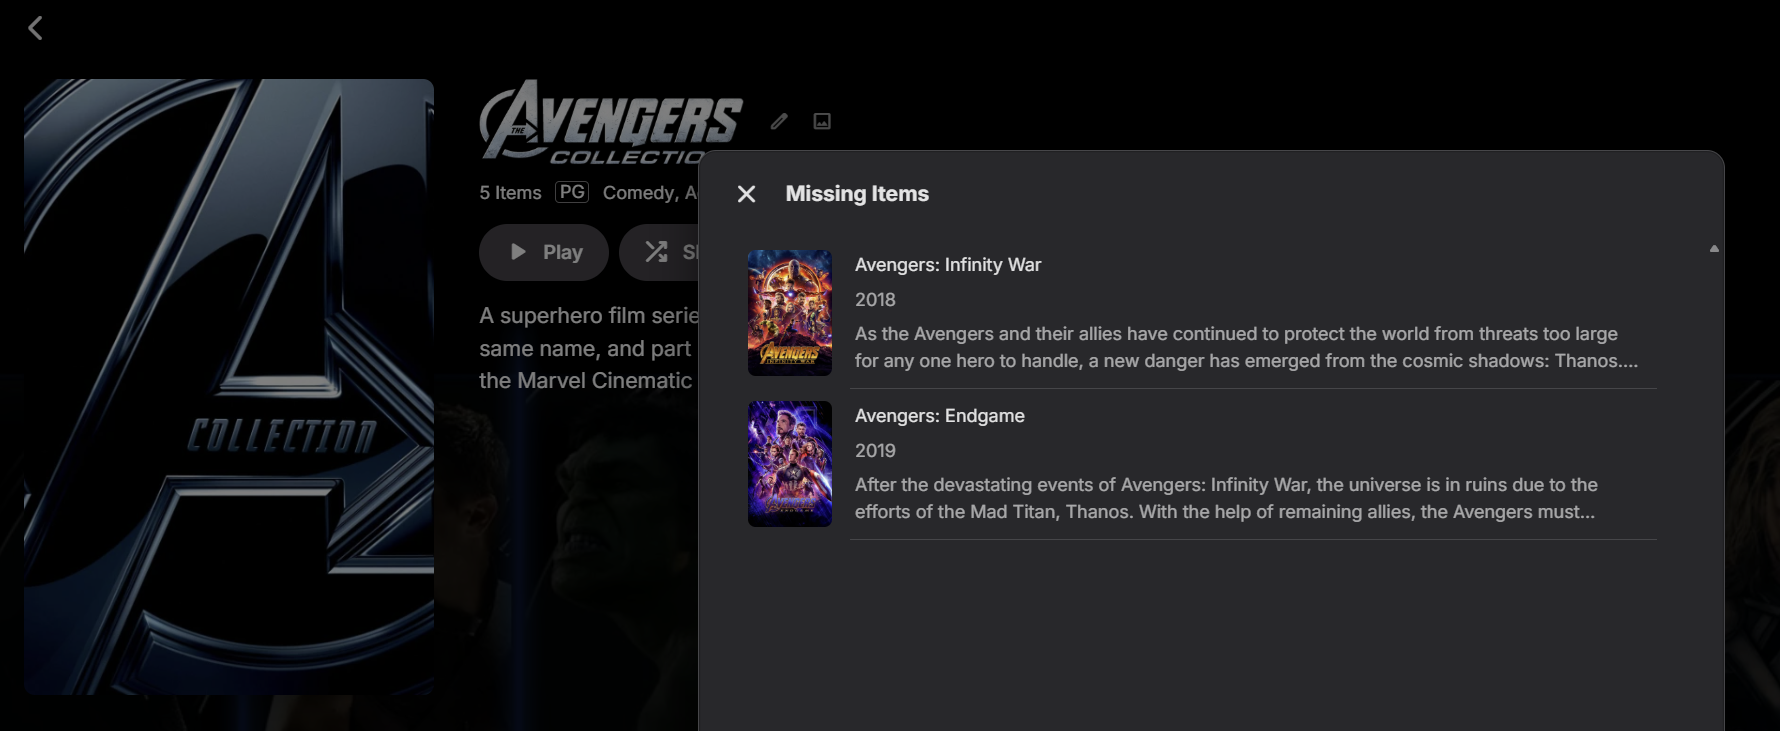Select the Avengers: Endgame title
The height and width of the screenshot is (731, 1780).
[940, 416]
